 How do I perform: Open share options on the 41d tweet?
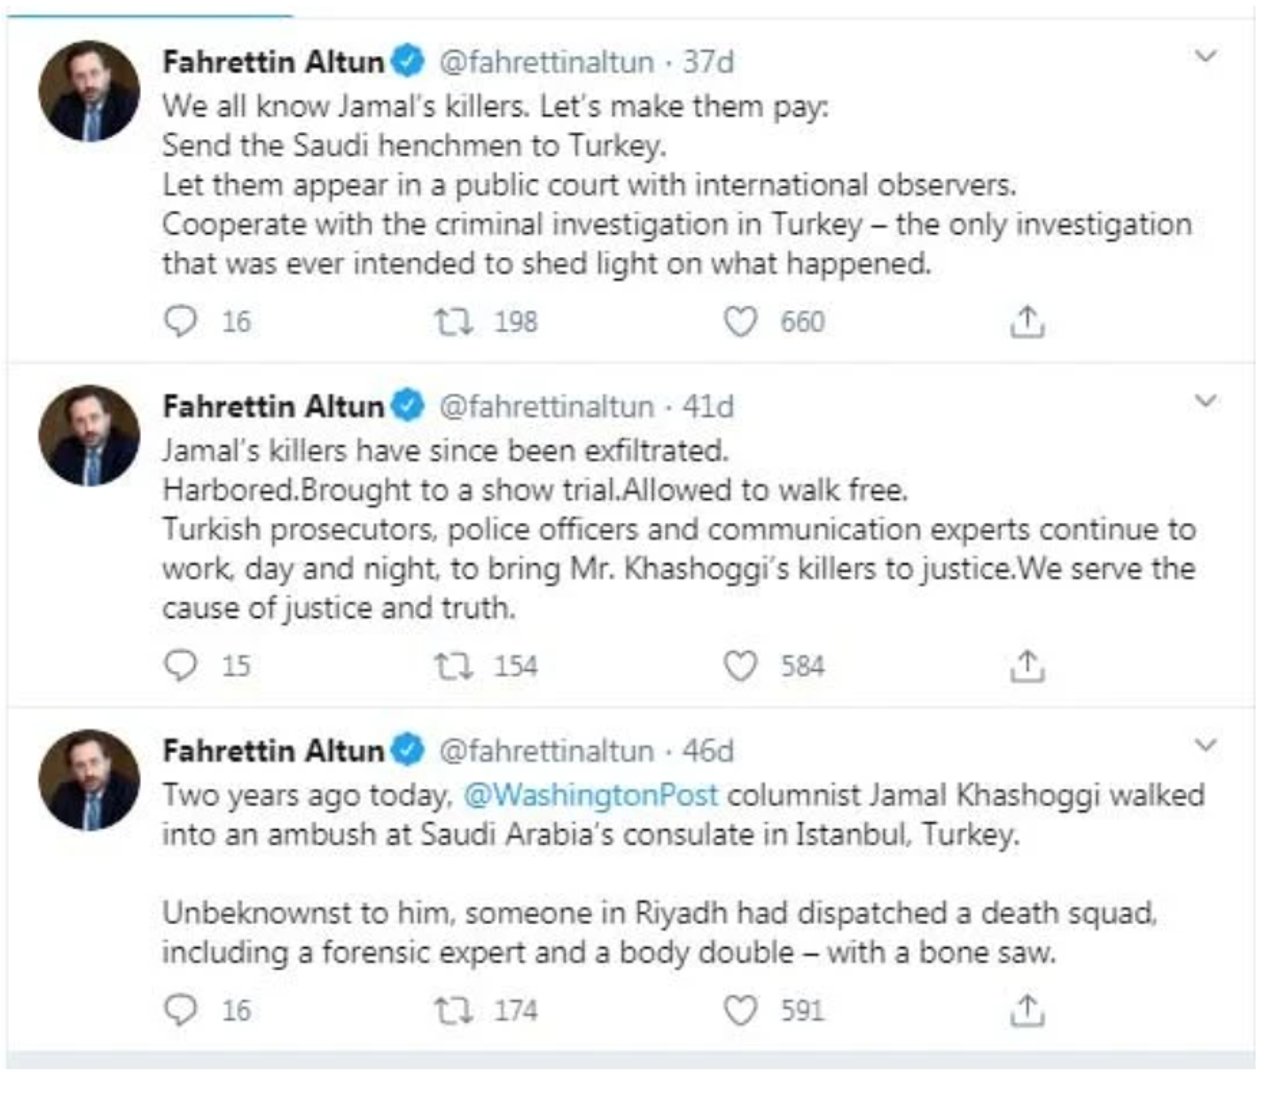click(x=1026, y=662)
